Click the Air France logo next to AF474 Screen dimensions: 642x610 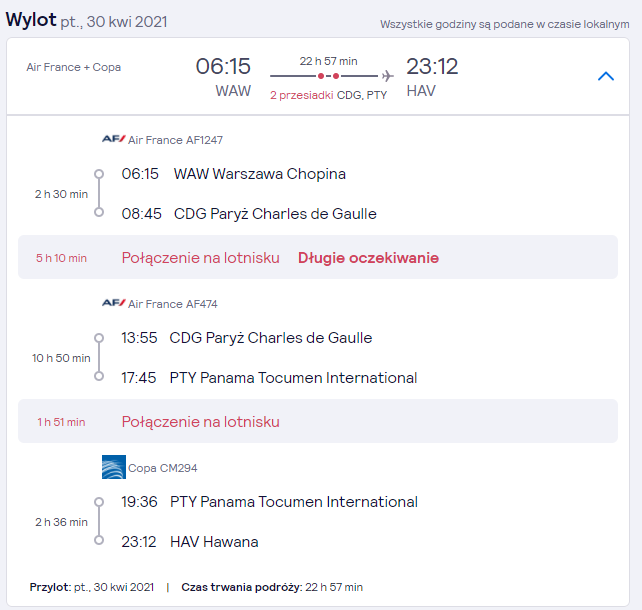(x=113, y=303)
